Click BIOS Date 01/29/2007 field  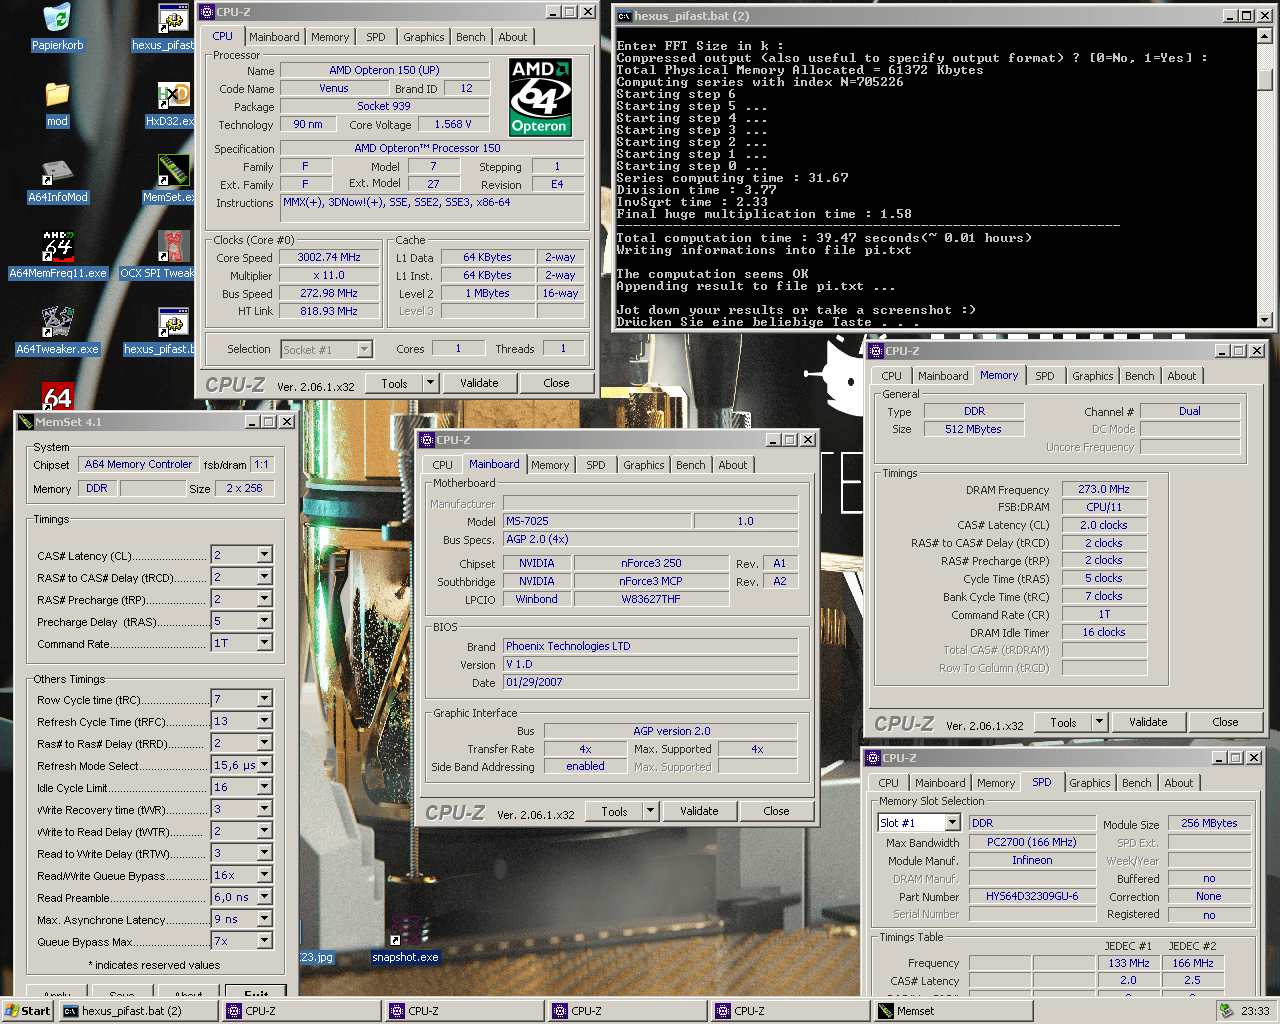(650, 682)
